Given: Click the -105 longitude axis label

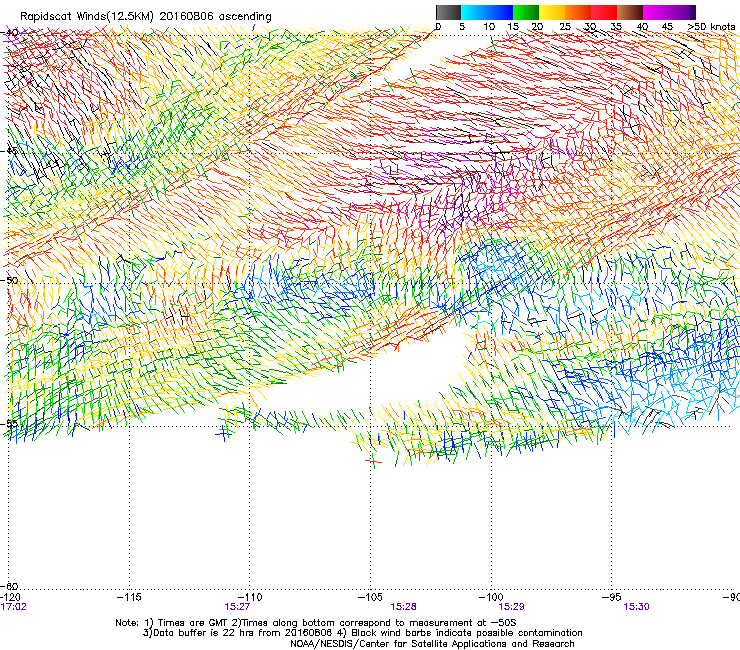Looking at the screenshot, I should point(370,598).
